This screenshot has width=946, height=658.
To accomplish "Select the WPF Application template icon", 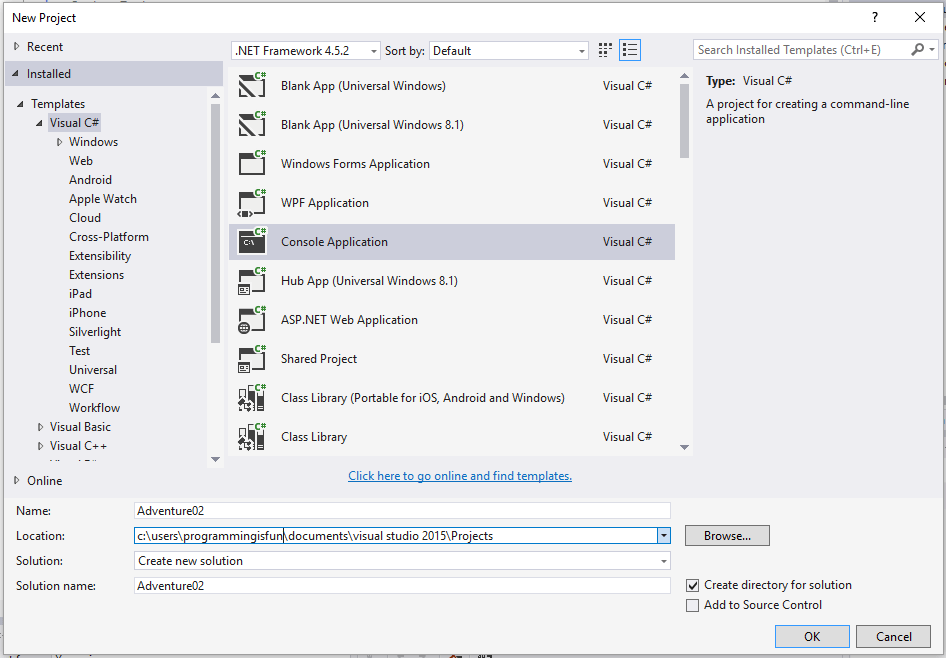I will click(x=254, y=202).
